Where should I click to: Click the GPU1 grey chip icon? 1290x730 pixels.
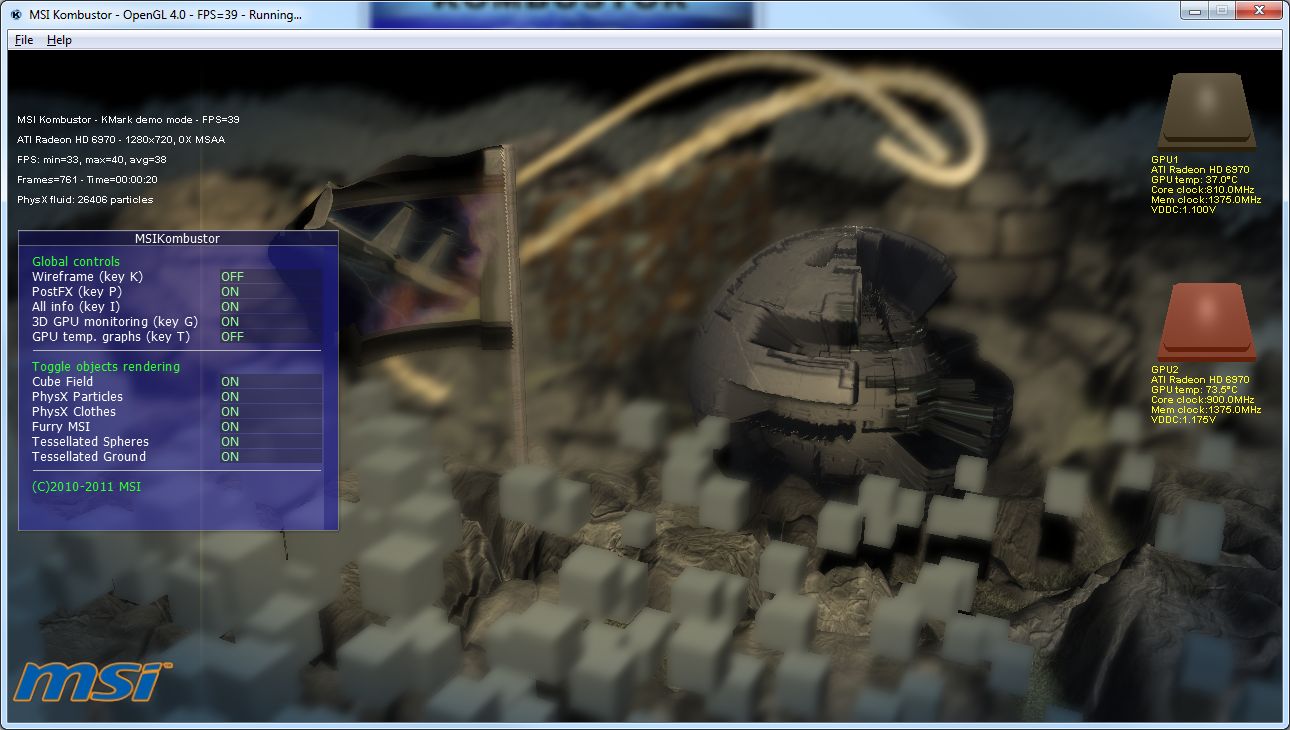(x=1206, y=112)
